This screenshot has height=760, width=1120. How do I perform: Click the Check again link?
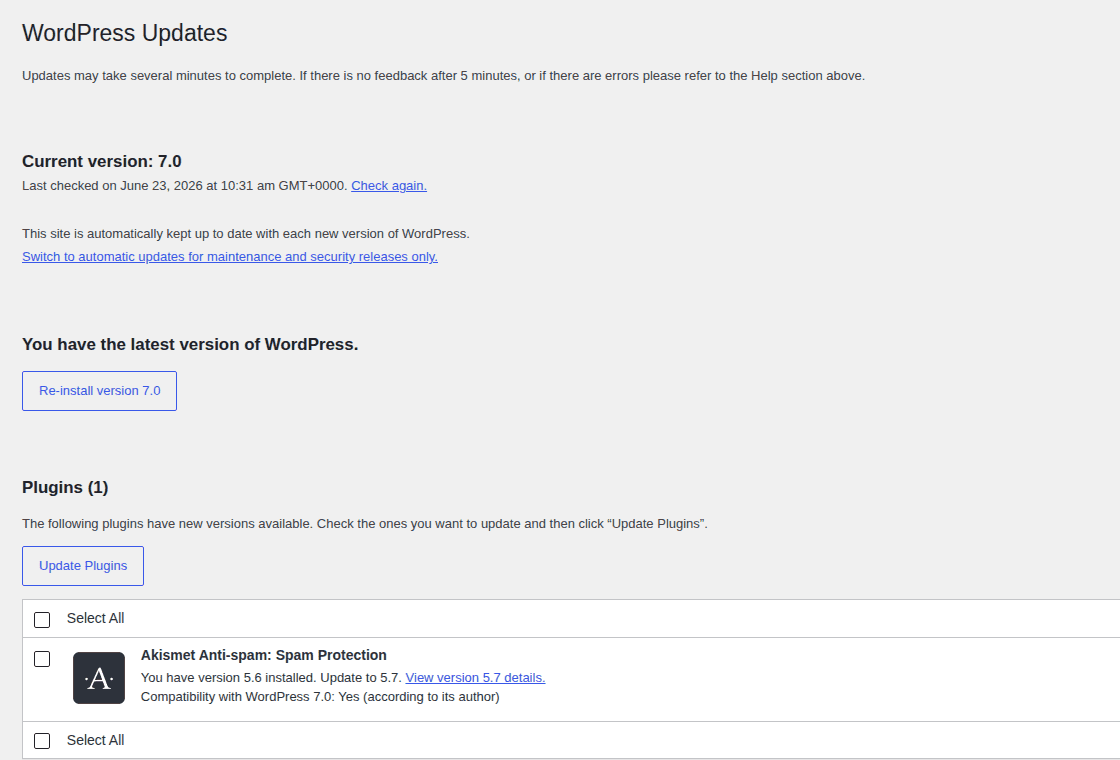(x=389, y=186)
